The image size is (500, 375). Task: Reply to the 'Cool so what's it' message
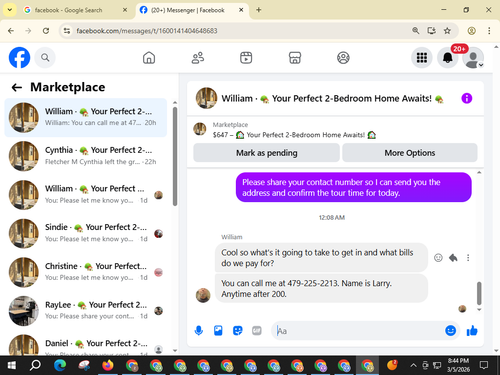[x=453, y=258]
